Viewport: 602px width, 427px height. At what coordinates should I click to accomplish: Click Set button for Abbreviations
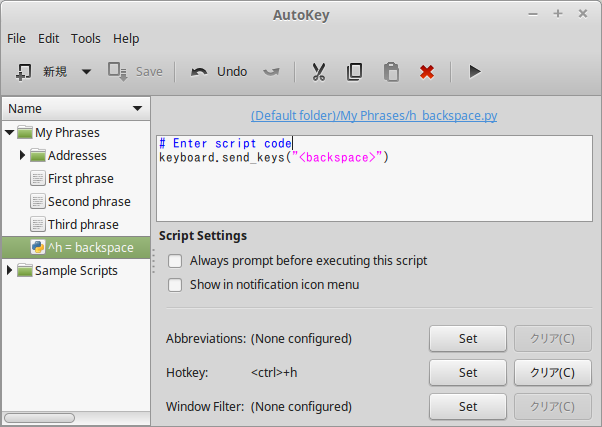[x=468, y=339]
